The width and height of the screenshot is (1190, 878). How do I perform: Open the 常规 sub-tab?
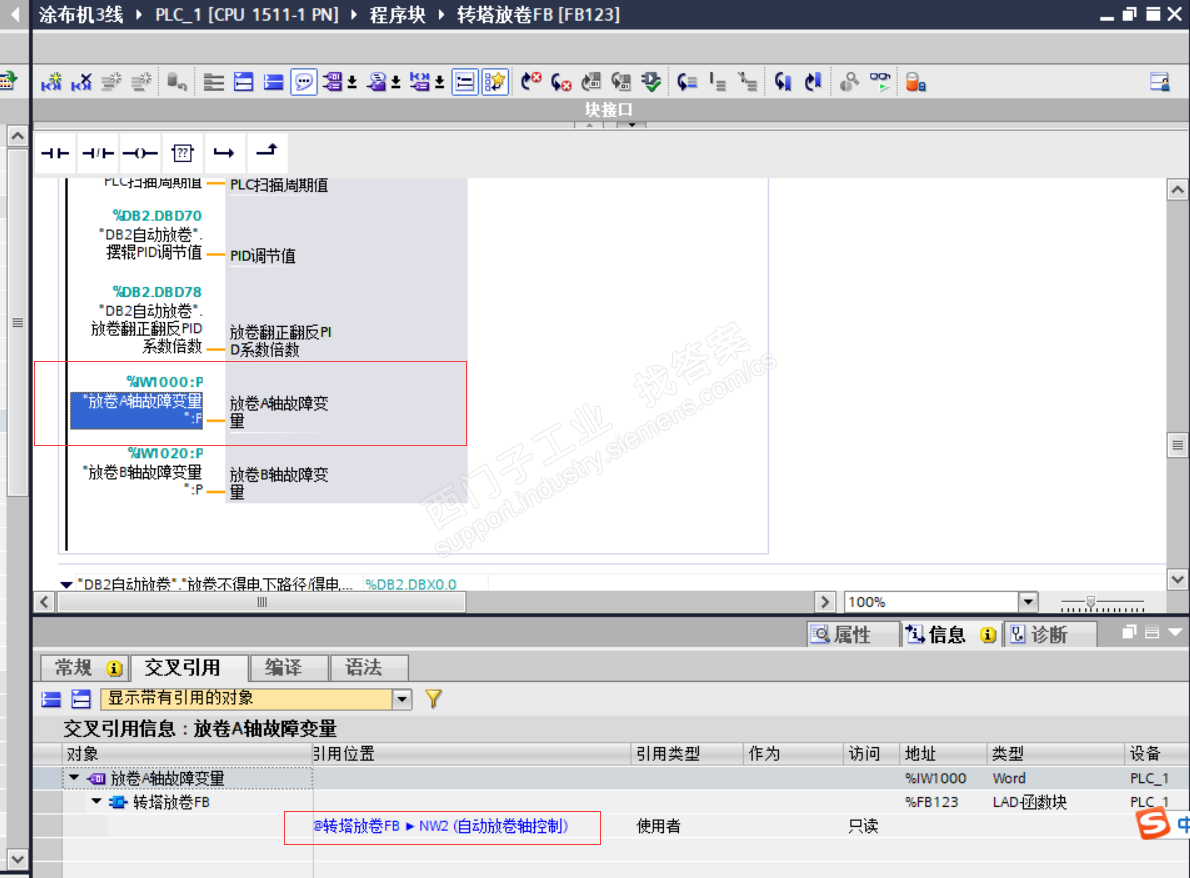click(84, 668)
